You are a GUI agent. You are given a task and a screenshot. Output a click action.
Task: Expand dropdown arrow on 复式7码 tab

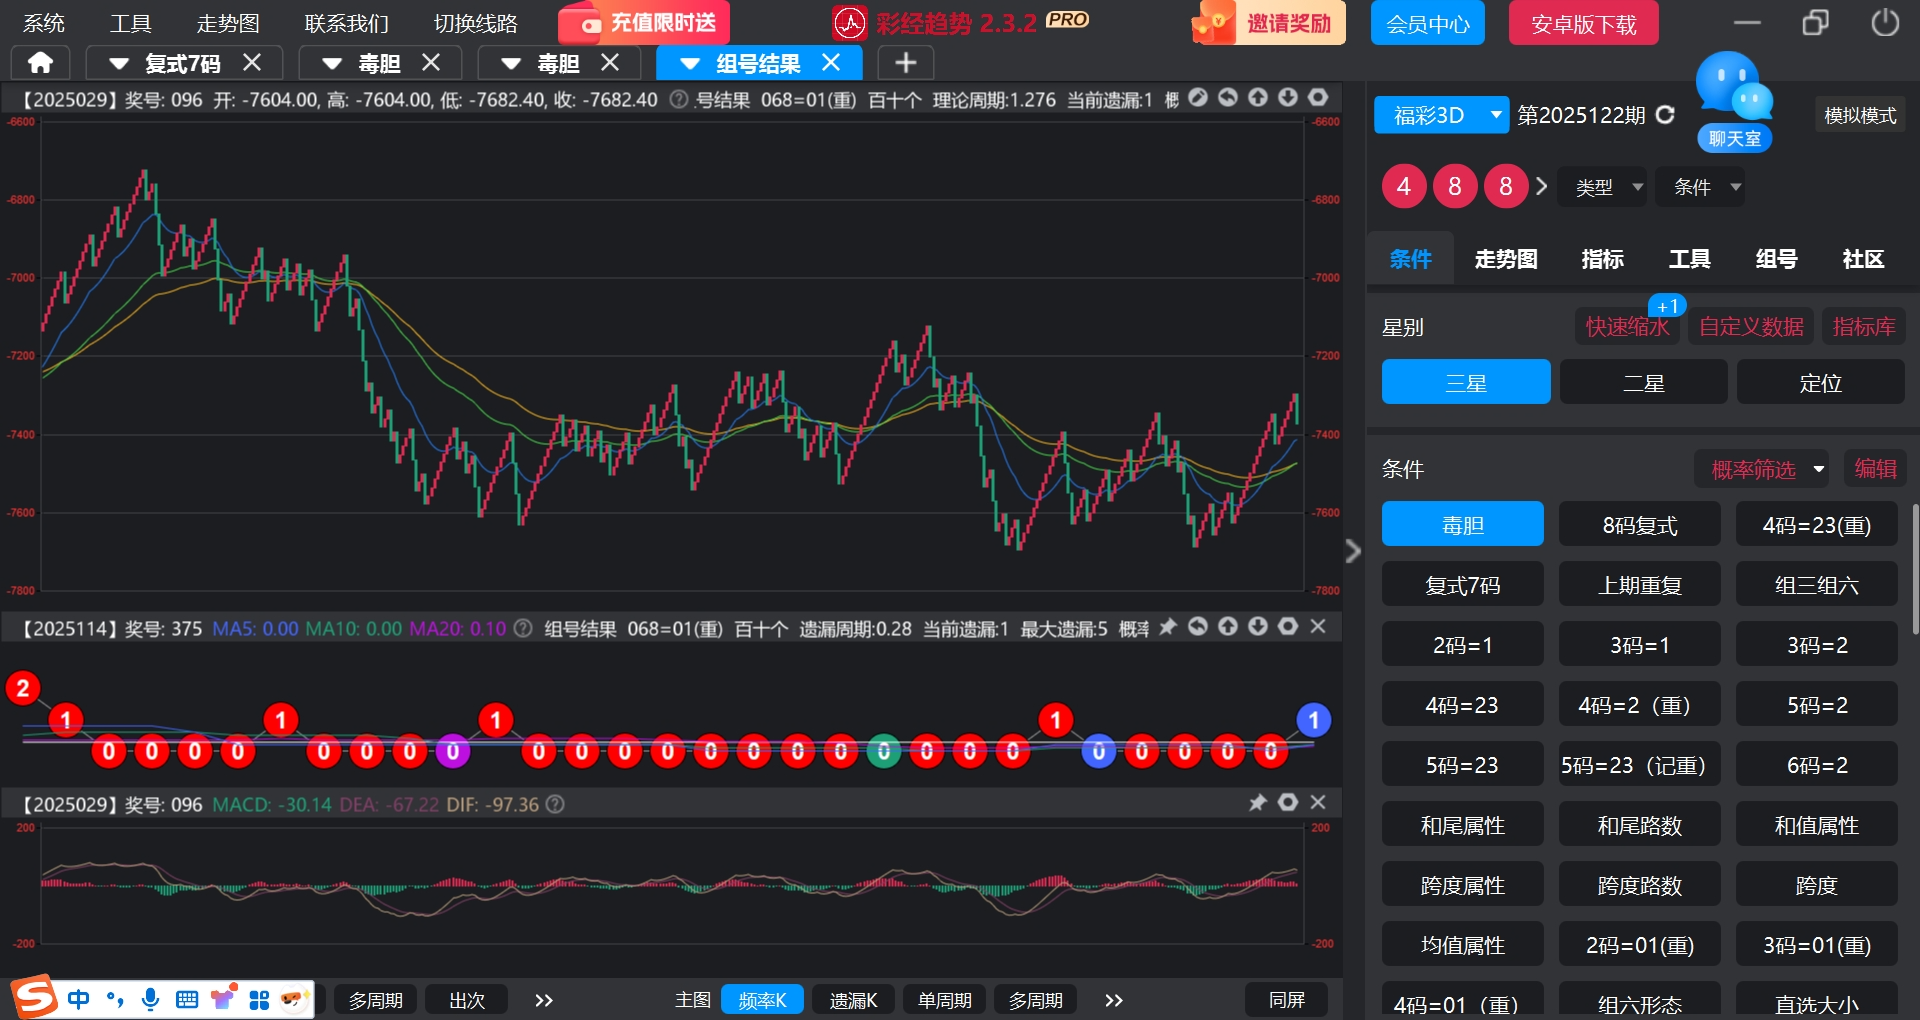[x=119, y=63]
